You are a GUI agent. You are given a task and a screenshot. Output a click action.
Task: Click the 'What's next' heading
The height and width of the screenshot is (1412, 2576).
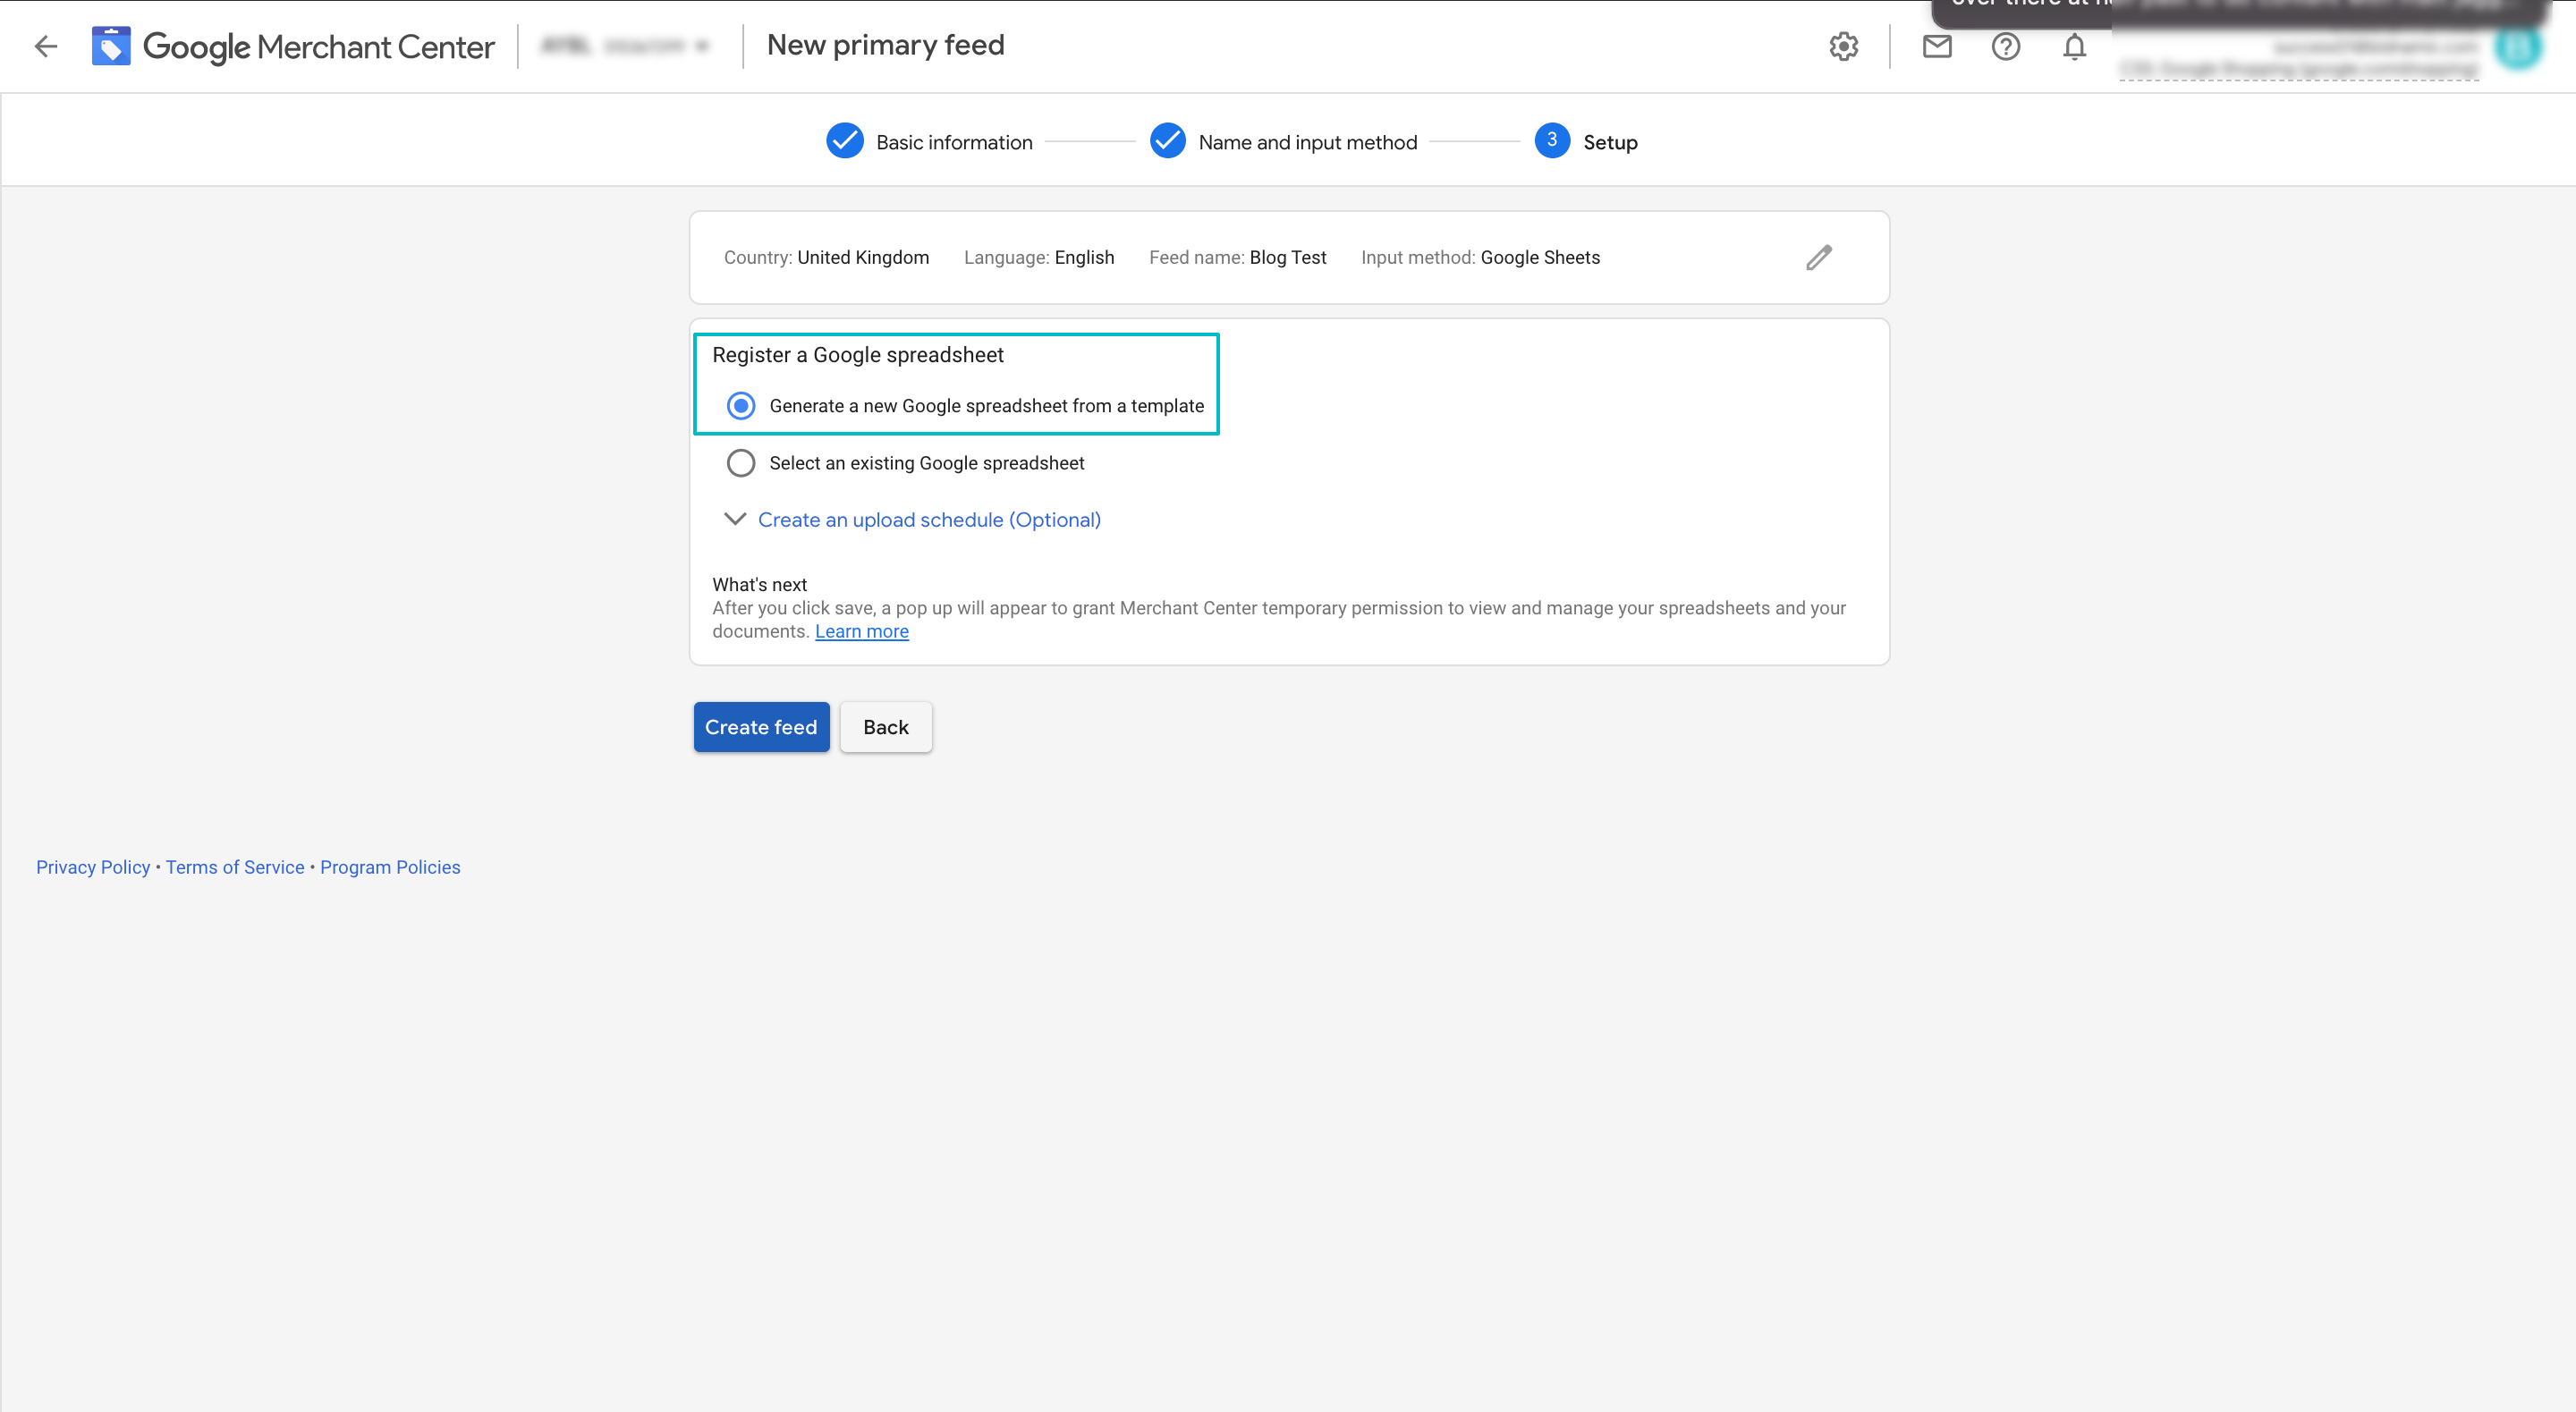[759, 584]
